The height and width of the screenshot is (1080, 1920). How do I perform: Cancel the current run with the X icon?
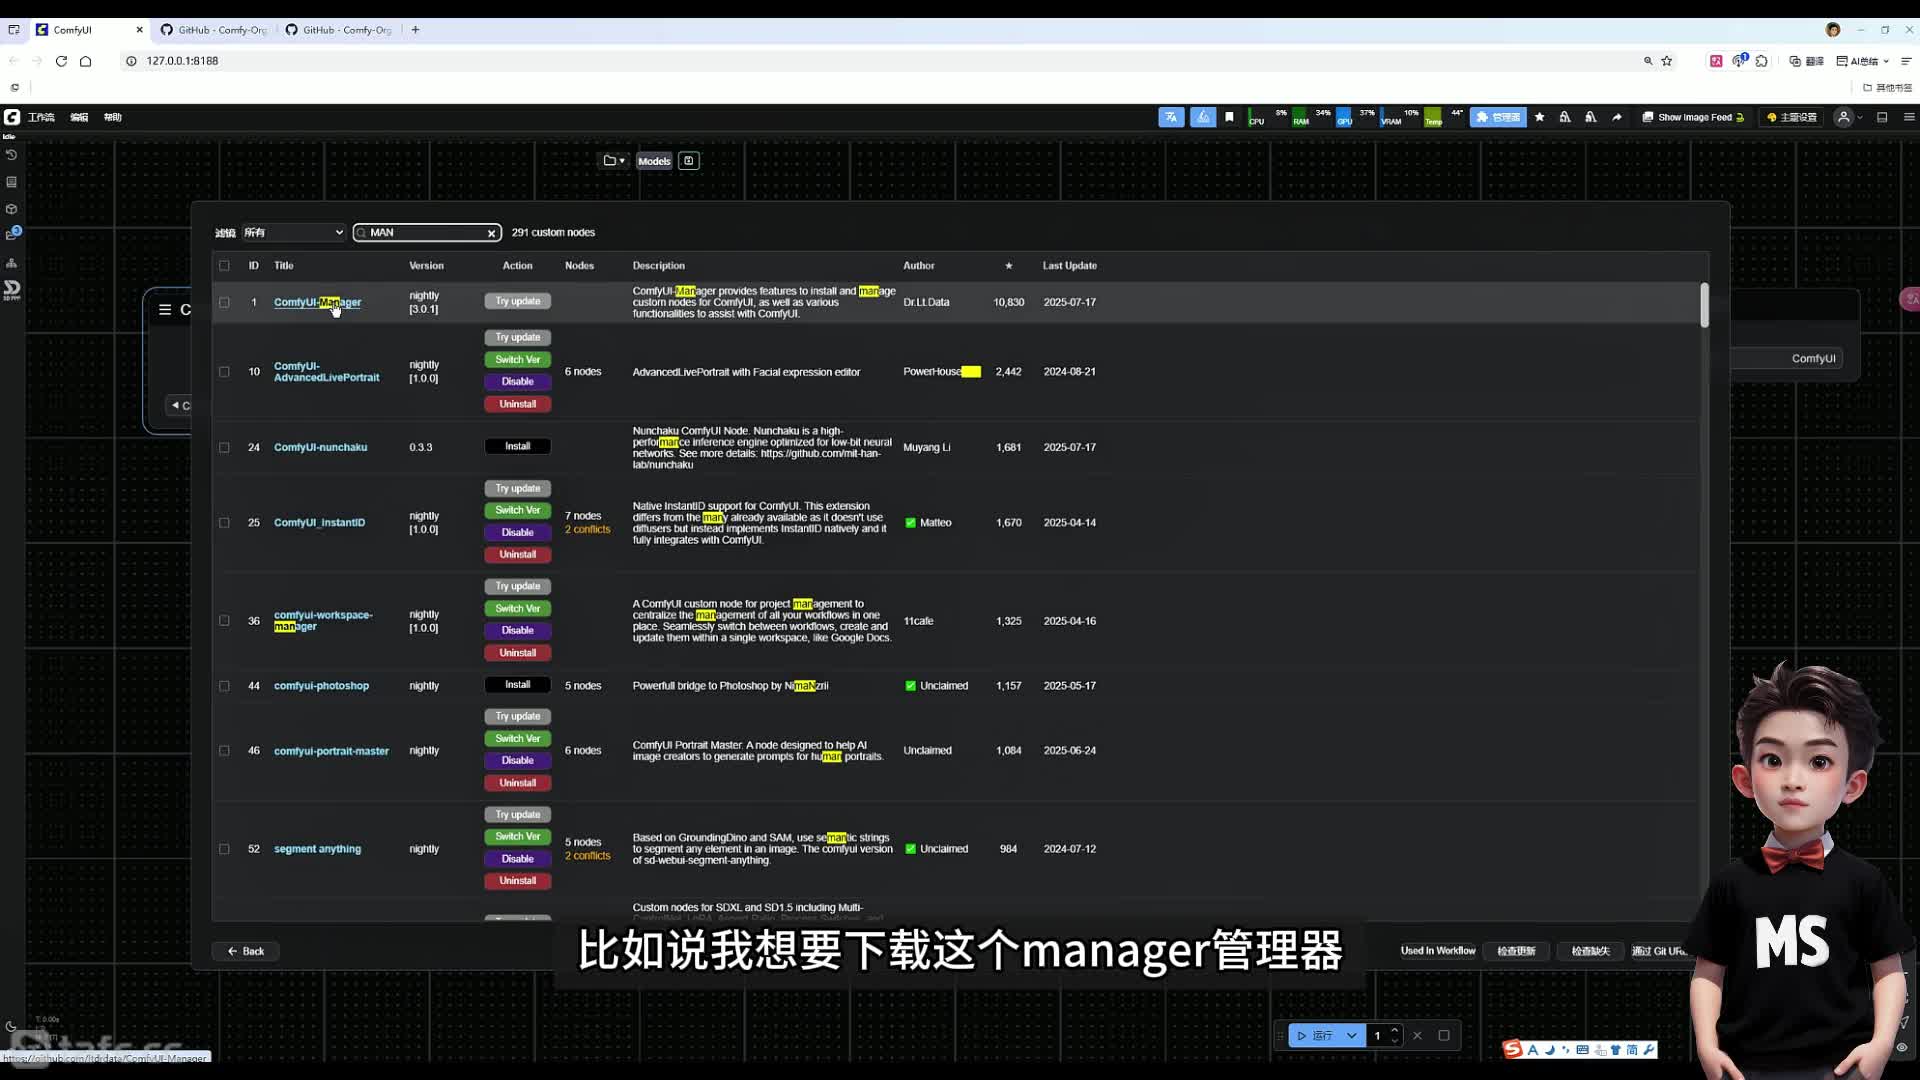(1417, 1035)
